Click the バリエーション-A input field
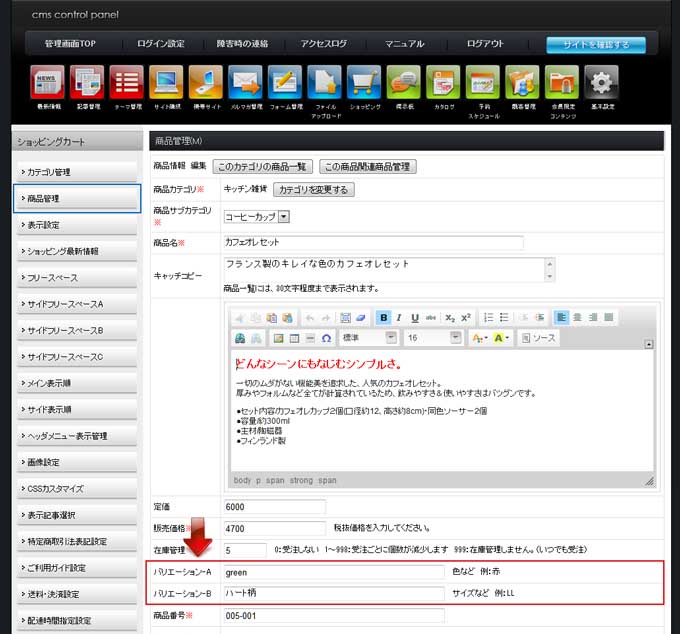Image resolution: width=680 pixels, height=634 pixels. pos(332,573)
